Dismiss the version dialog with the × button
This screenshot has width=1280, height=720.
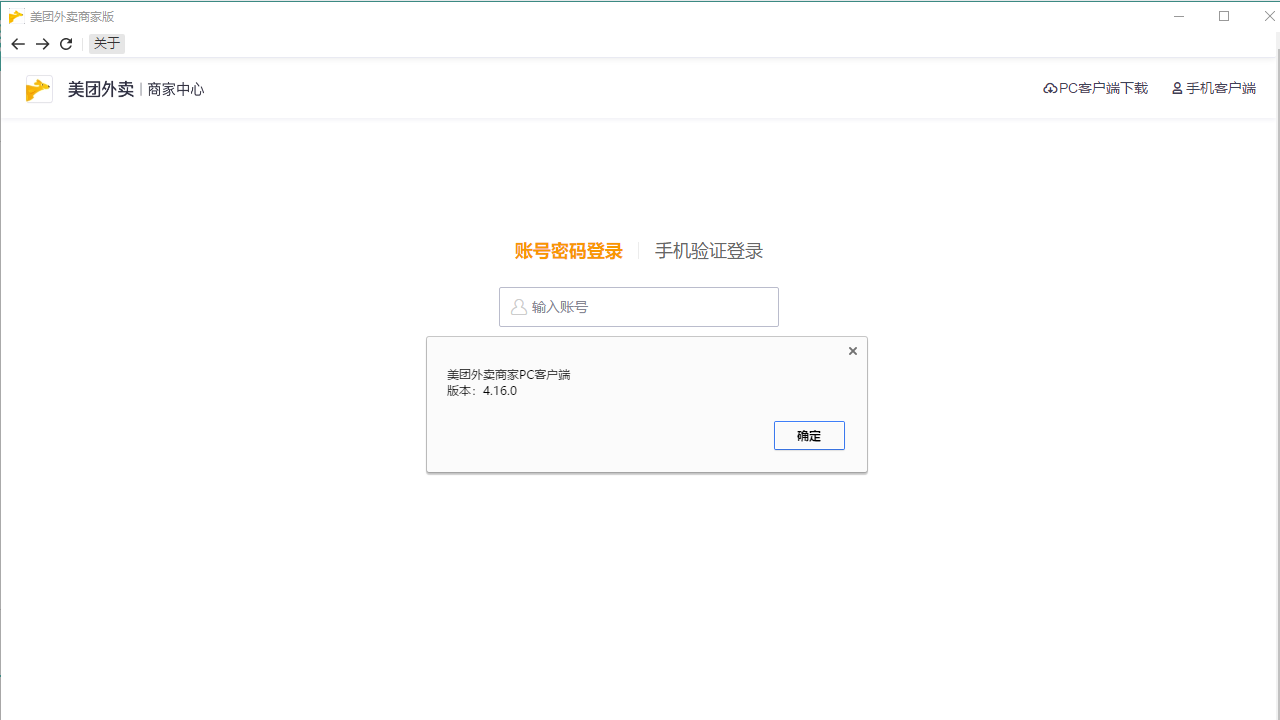click(x=852, y=350)
